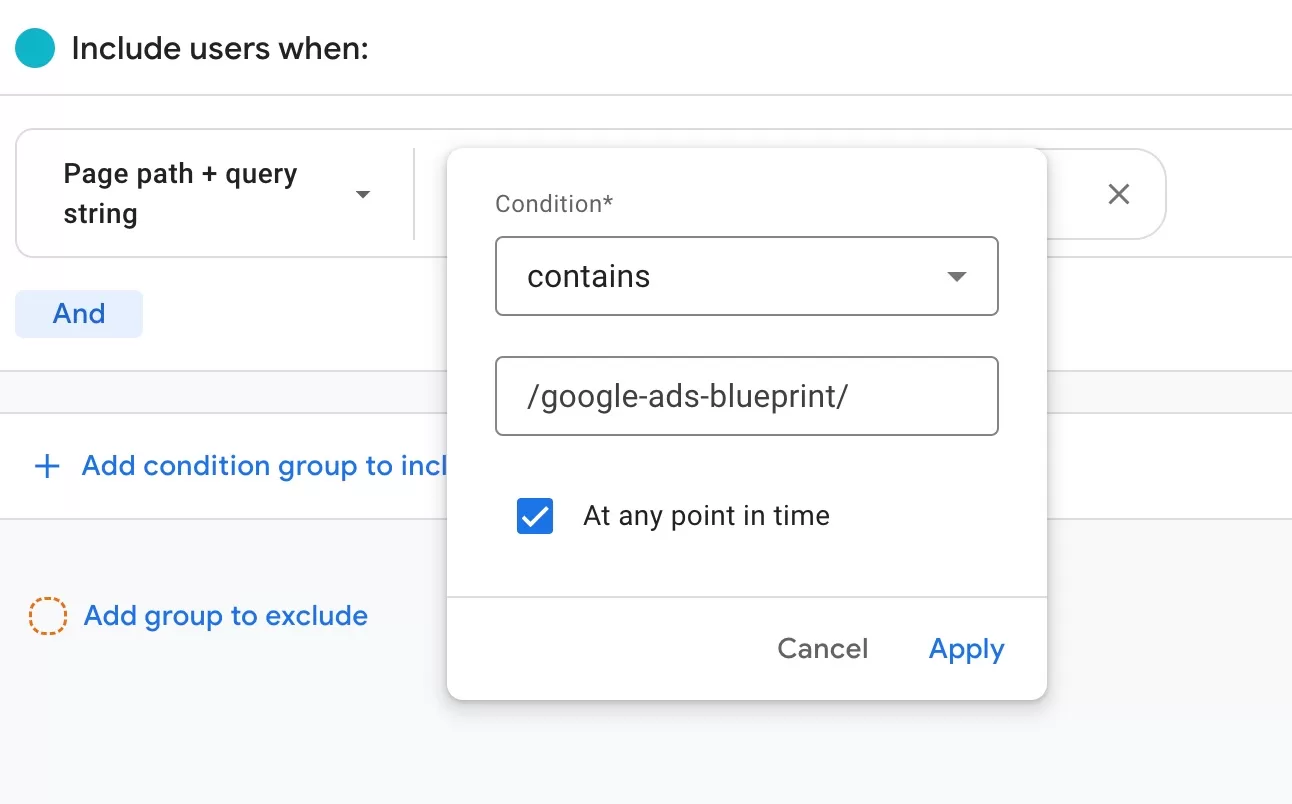The height and width of the screenshot is (804, 1292).
Task: Click the 'At any point in time' label
Action: (x=706, y=516)
